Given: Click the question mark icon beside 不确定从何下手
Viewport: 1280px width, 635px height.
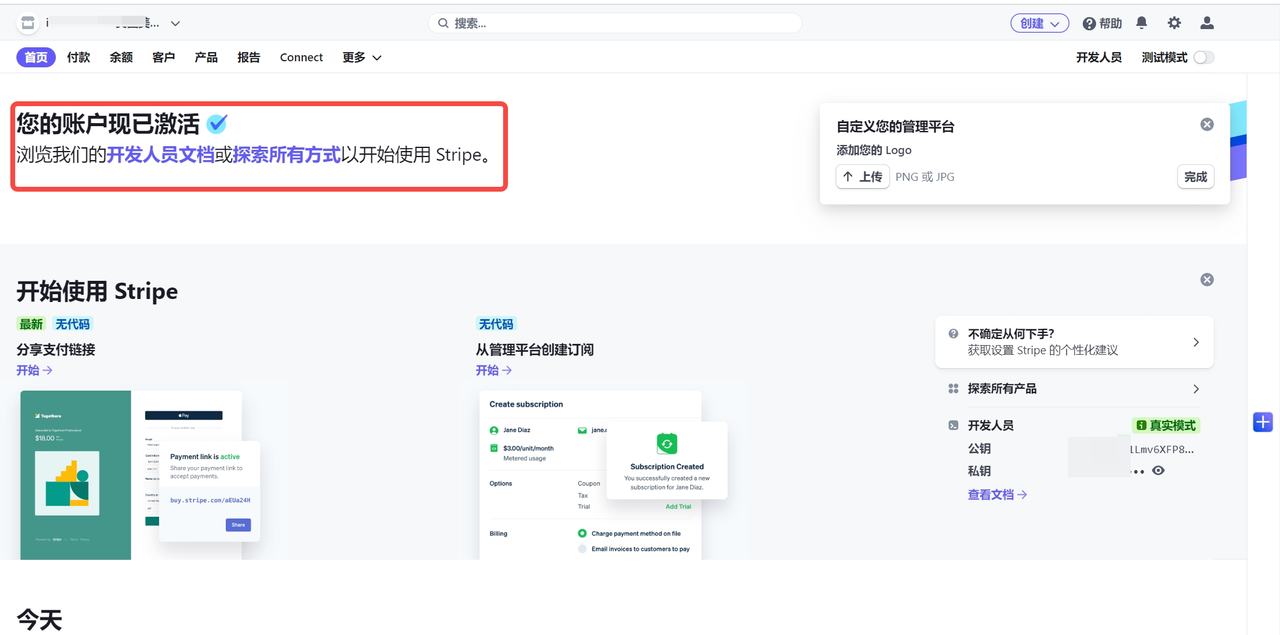Looking at the screenshot, I should (x=954, y=334).
